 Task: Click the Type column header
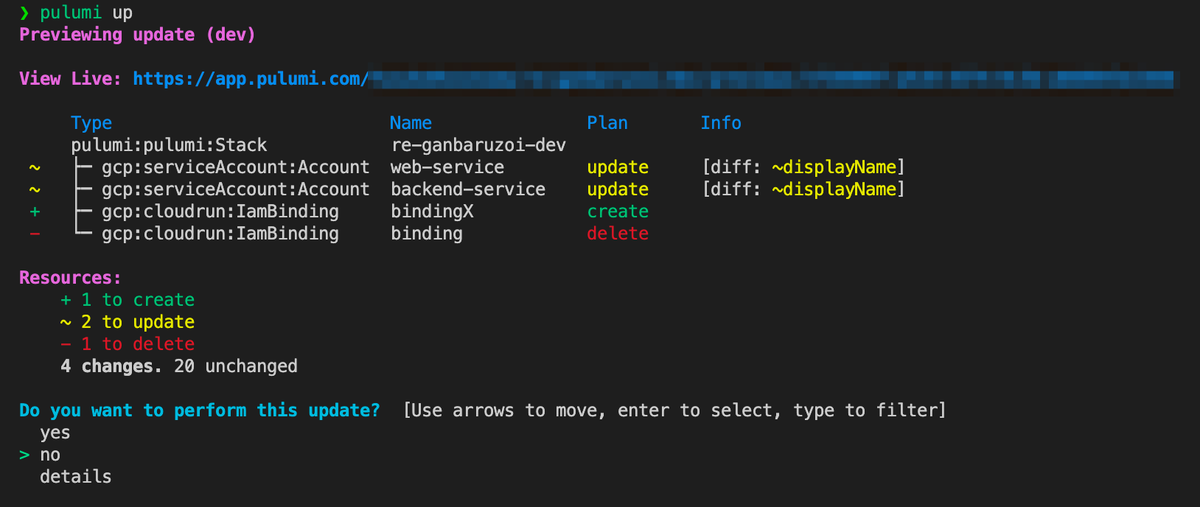pyautogui.click(x=91, y=123)
